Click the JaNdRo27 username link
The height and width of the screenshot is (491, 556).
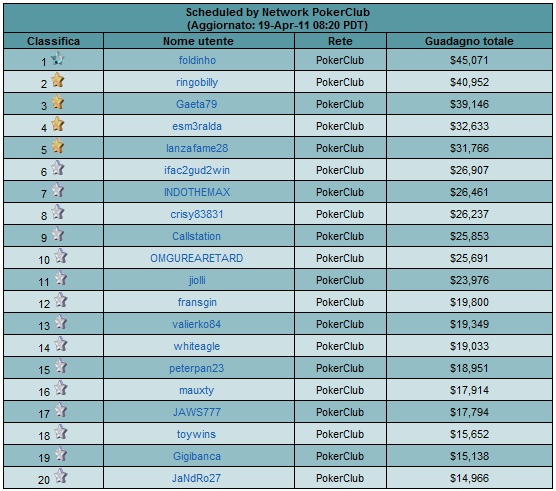pos(196,478)
